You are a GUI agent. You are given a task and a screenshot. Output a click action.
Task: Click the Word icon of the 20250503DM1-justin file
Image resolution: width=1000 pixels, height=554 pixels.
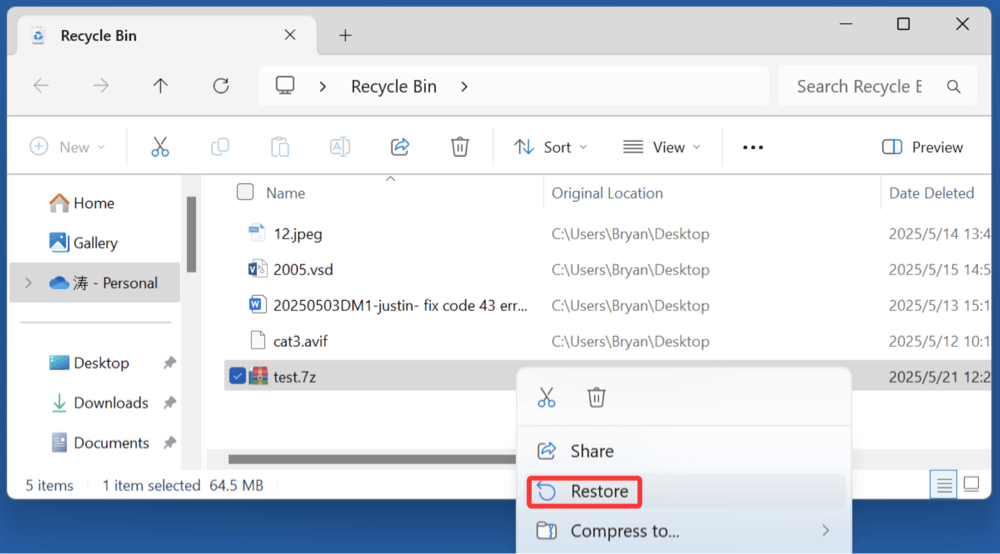[x=257, y=305]
